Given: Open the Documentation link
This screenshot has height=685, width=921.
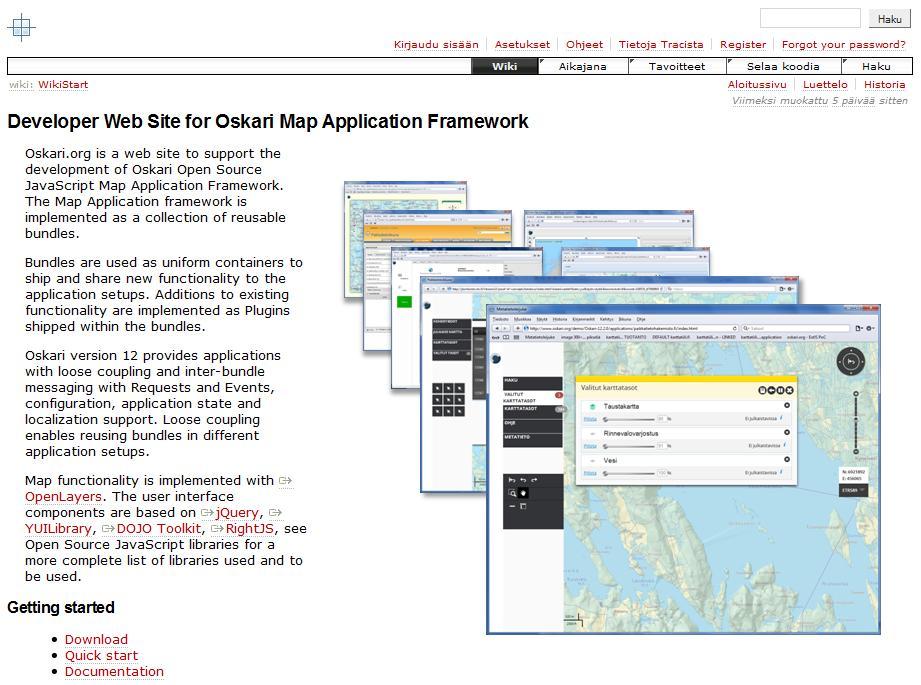Looking at the screenshot, I should (x=115, y=671).
